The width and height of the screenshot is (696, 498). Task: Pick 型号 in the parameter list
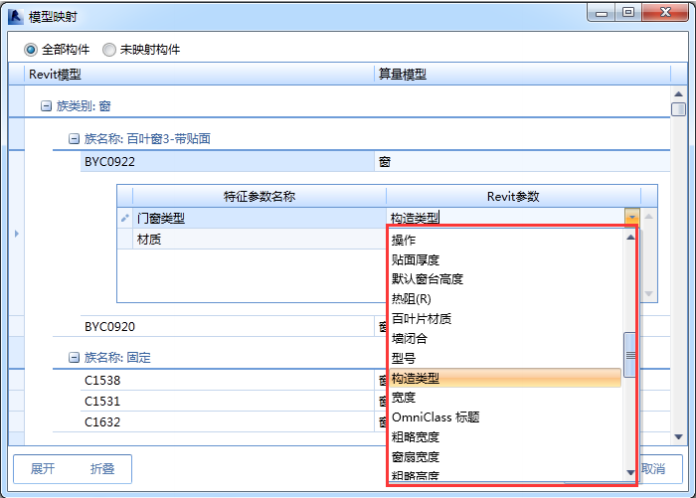[505, 358]
